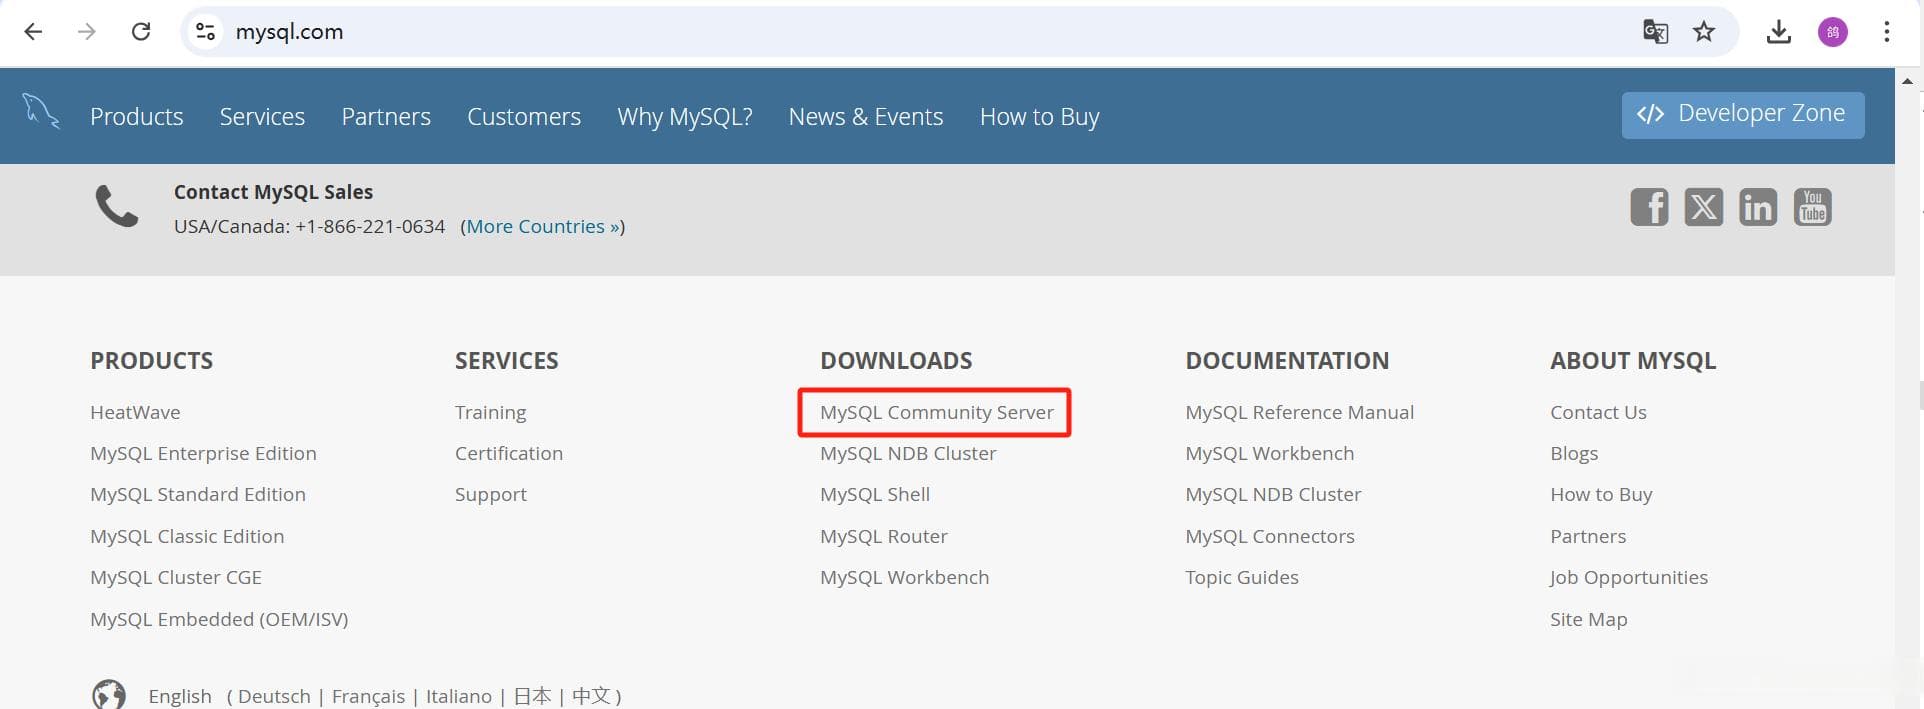The image size is (1924, 709).
Task: Open the News & Events nav menu
Action: point(866,117)
